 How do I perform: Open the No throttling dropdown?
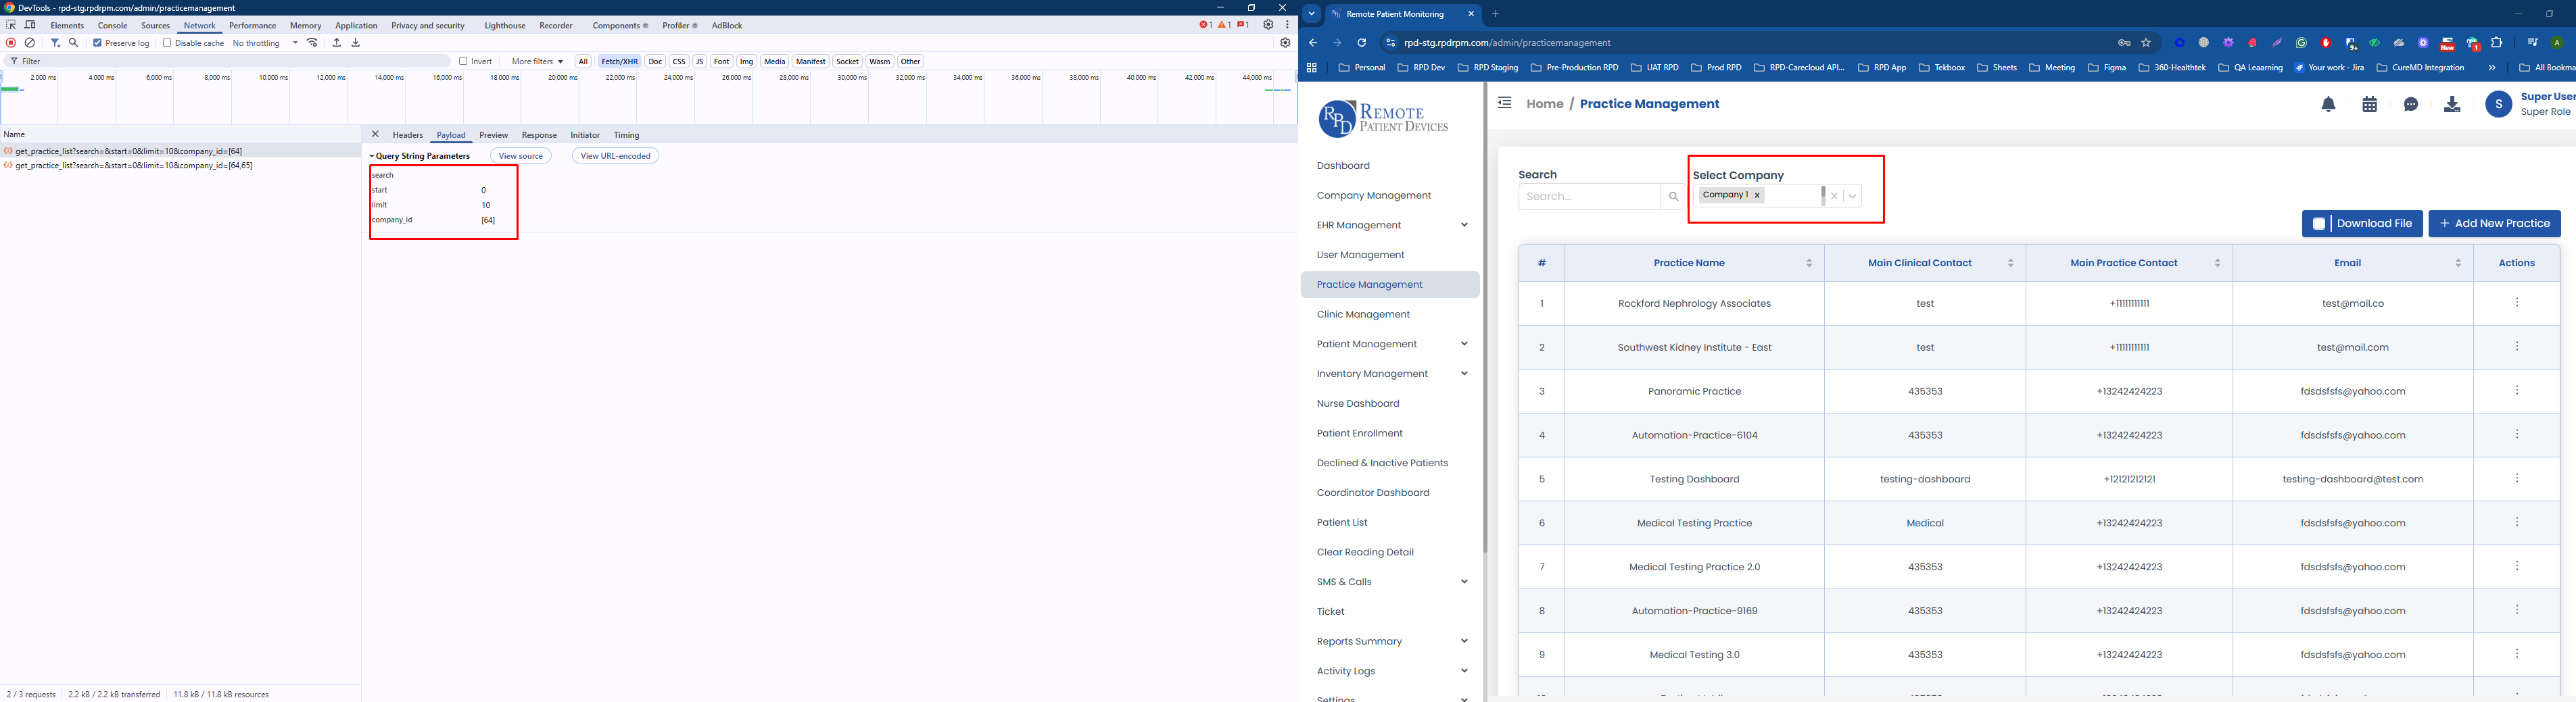265,43
